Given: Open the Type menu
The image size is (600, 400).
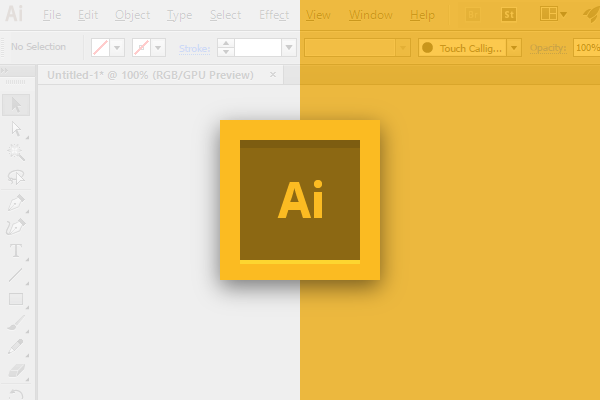Looking at the screenshot, I should point(179,15).
